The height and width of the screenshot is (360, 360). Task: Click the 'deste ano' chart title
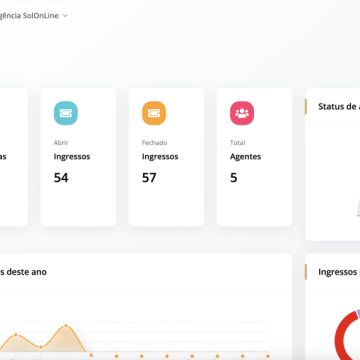[23, 272]
